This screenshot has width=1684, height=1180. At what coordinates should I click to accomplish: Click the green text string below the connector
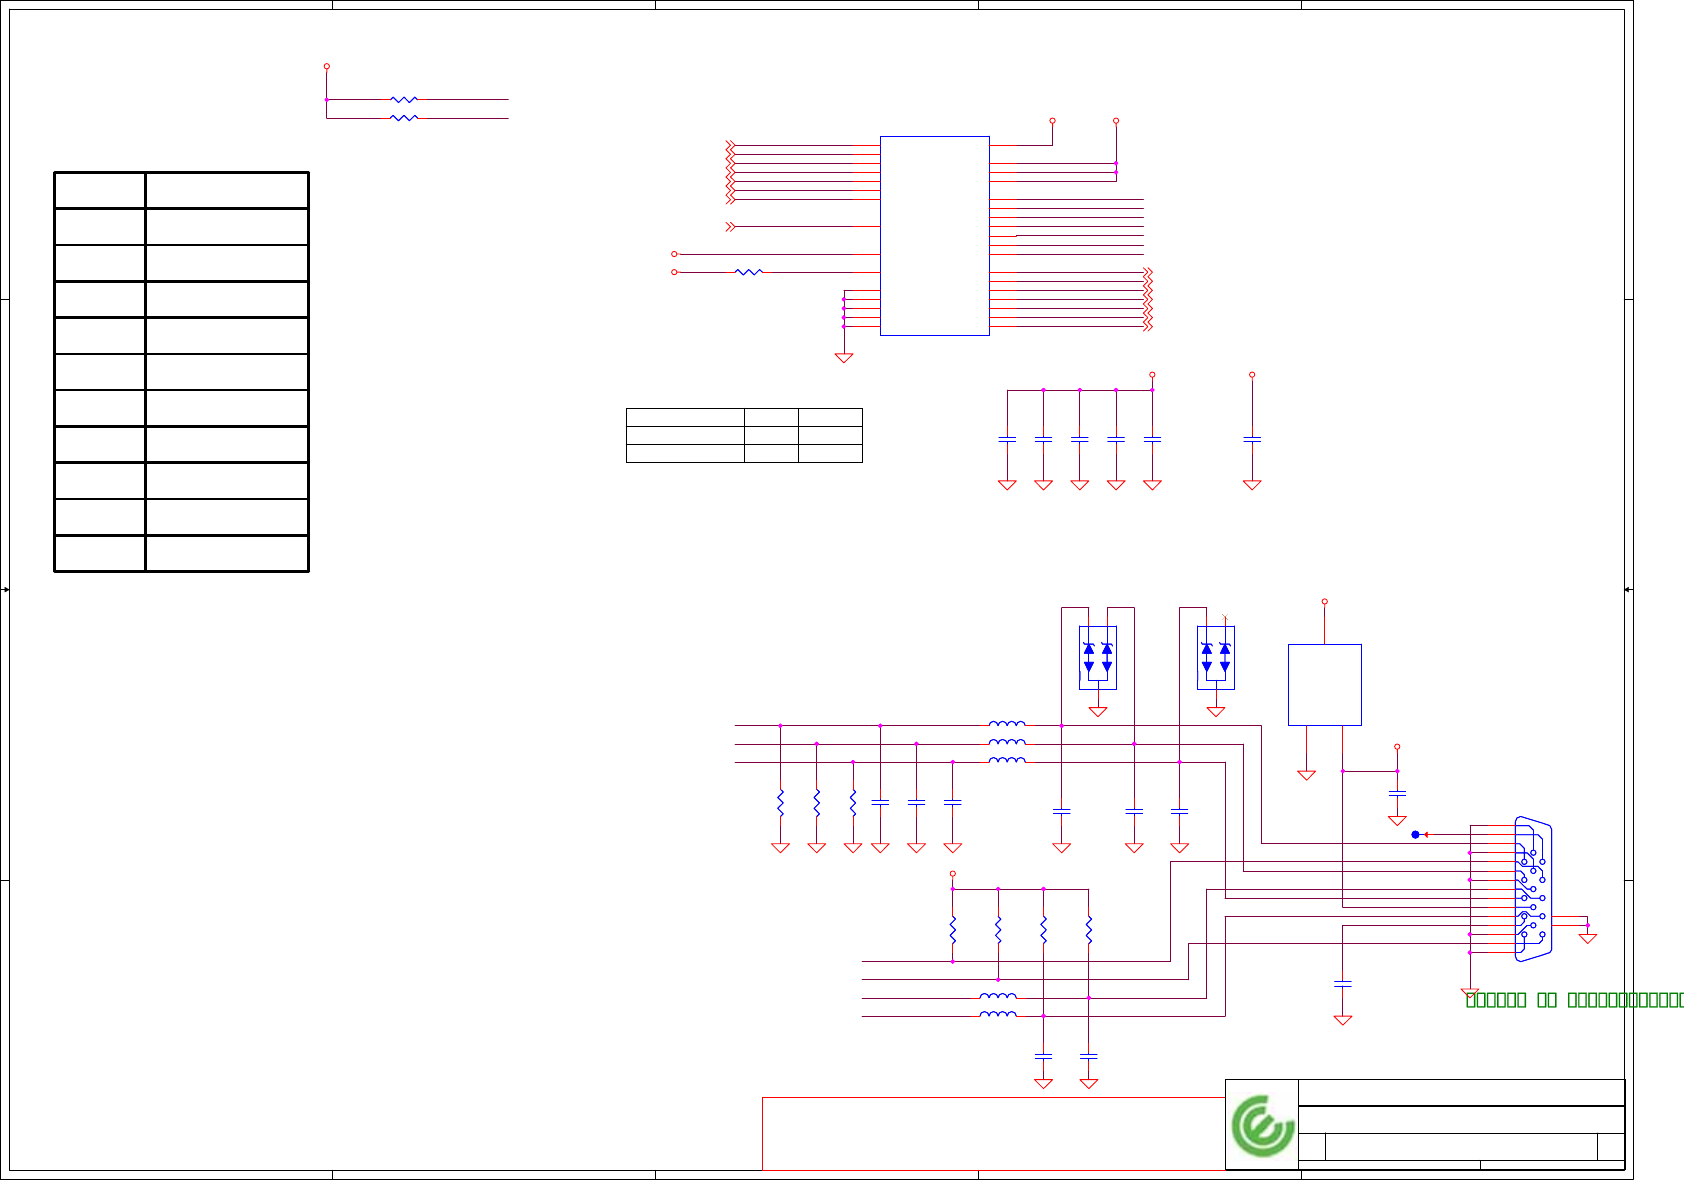point(1574,999)
